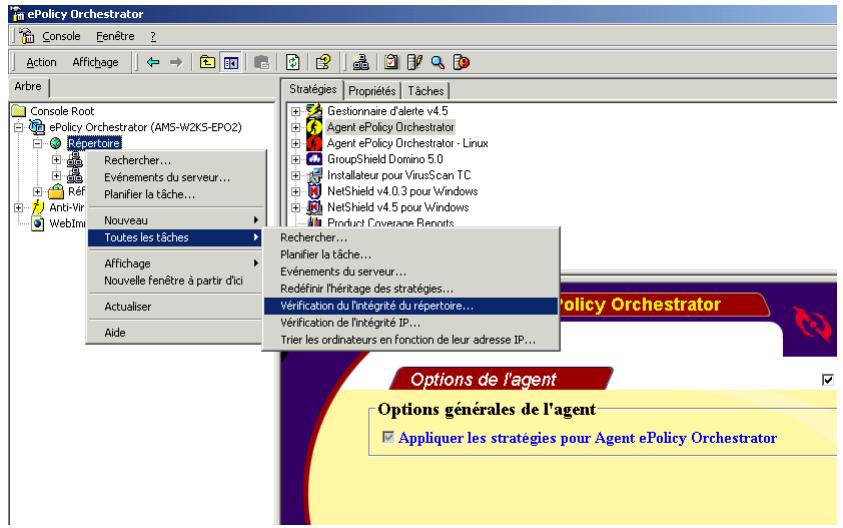Expand Installateur pour VirusScan TC node
This screenshot has width=843, height=528.
pyautogui.click(x=296, y=175)
